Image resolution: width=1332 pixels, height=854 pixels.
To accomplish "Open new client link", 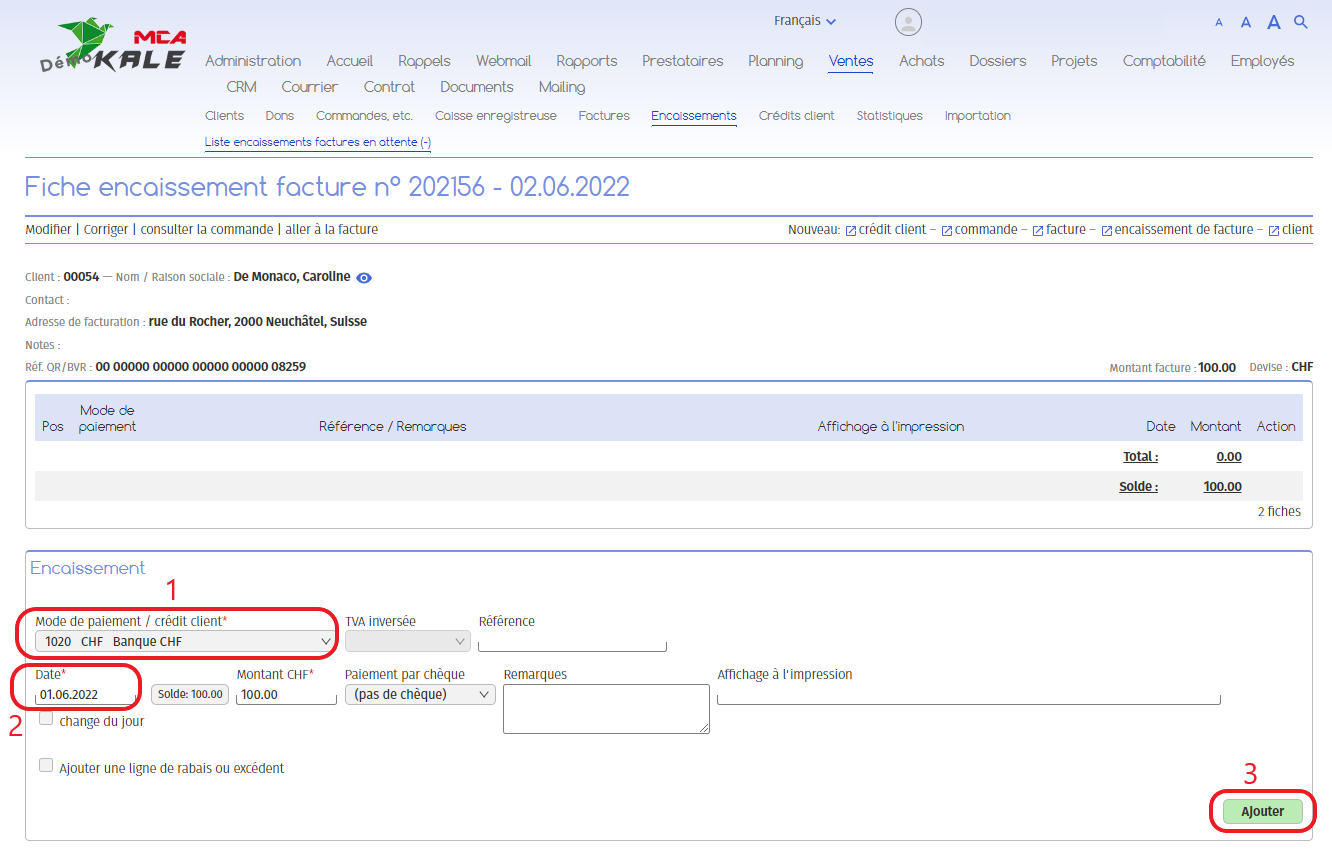I will point(1291,230).
